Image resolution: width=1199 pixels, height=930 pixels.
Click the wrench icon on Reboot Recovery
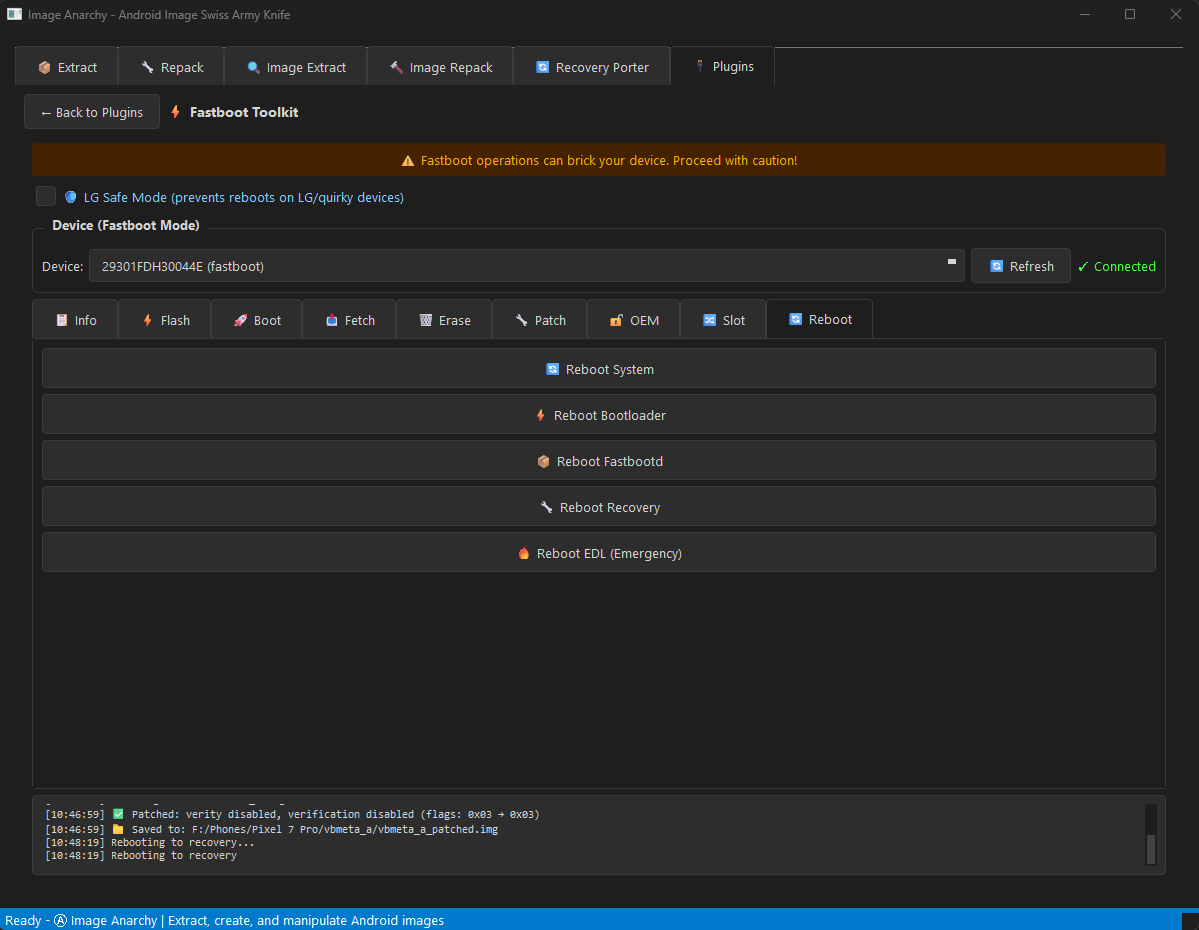[546, 507]
